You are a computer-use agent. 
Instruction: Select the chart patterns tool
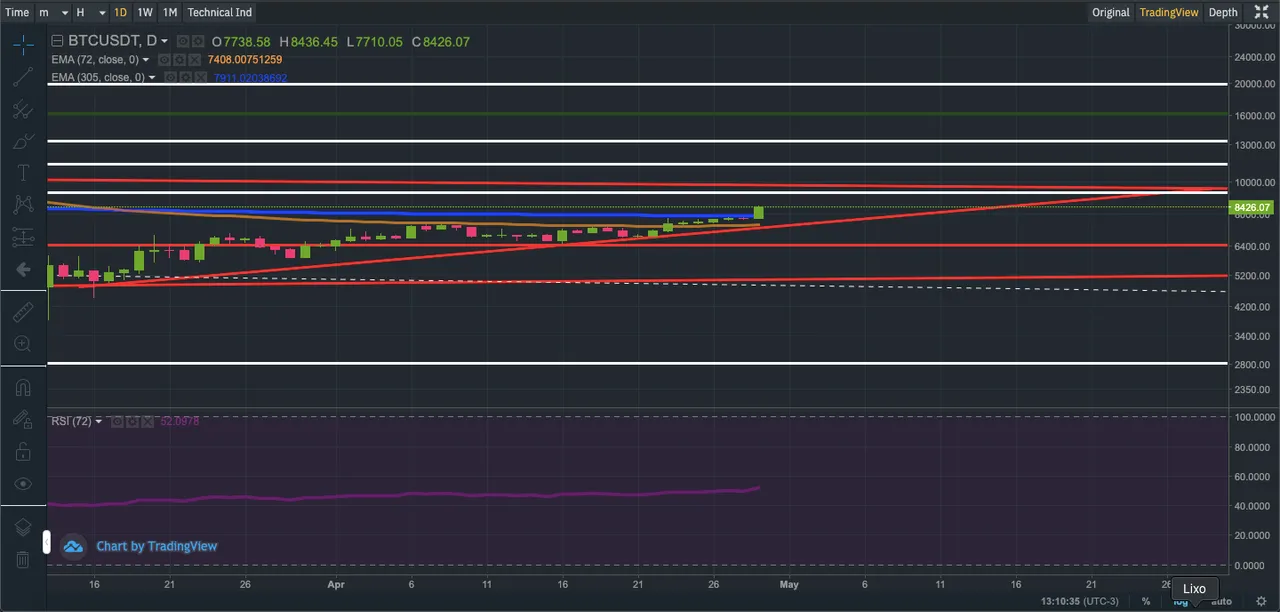(x=23, y=205)
